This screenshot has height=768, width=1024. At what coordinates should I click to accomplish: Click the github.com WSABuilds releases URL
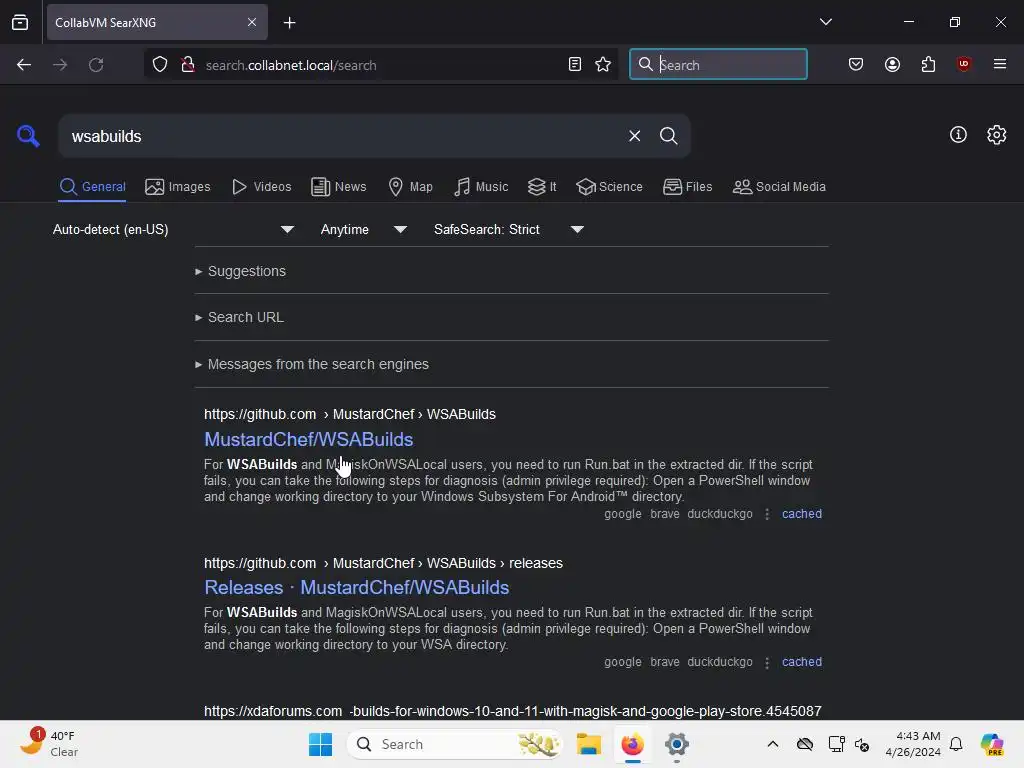point(383,563)
